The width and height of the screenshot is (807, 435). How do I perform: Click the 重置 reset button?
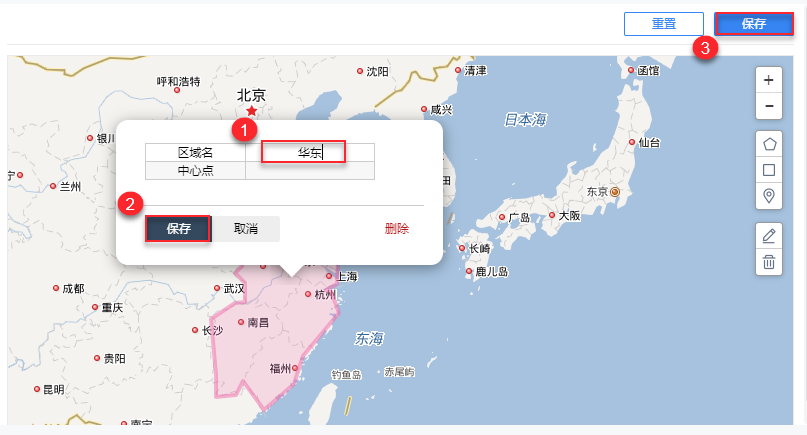[x=664, y=24]
